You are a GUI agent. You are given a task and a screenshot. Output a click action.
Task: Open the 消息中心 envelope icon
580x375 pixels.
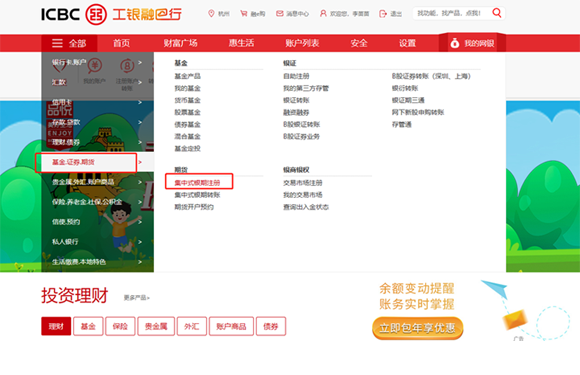tap(280, 14)
